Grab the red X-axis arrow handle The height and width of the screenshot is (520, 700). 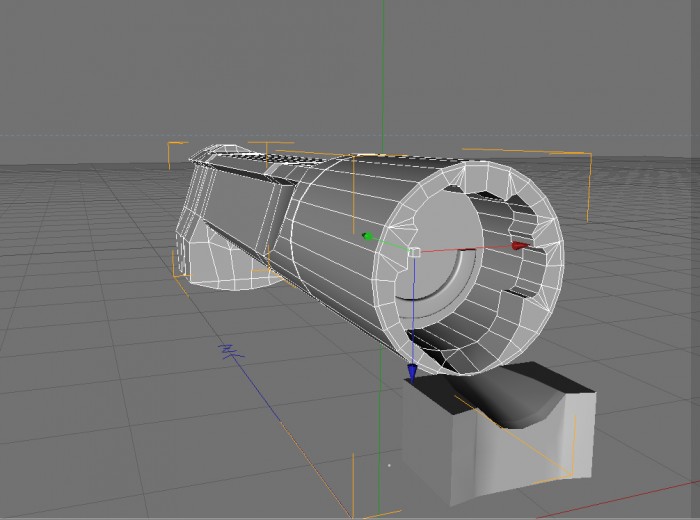tap(520, 245)
